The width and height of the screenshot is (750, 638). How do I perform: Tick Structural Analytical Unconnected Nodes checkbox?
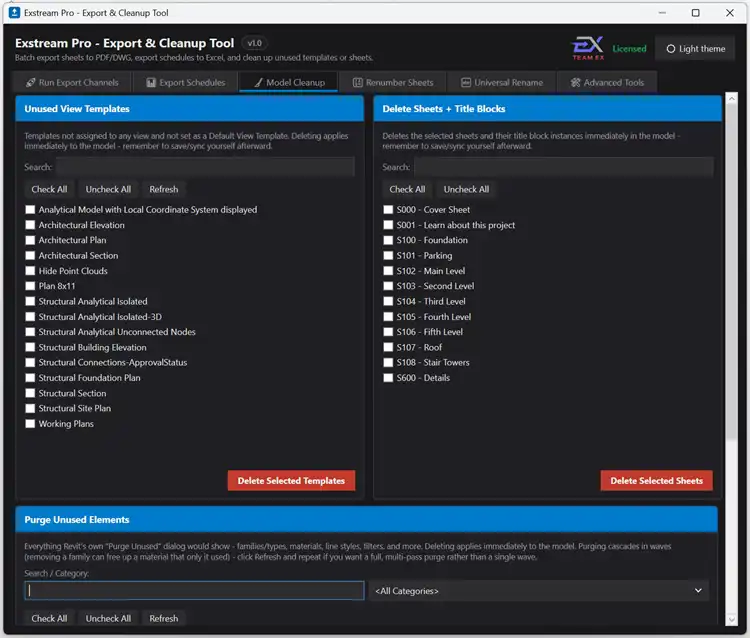tap(30, 332)
